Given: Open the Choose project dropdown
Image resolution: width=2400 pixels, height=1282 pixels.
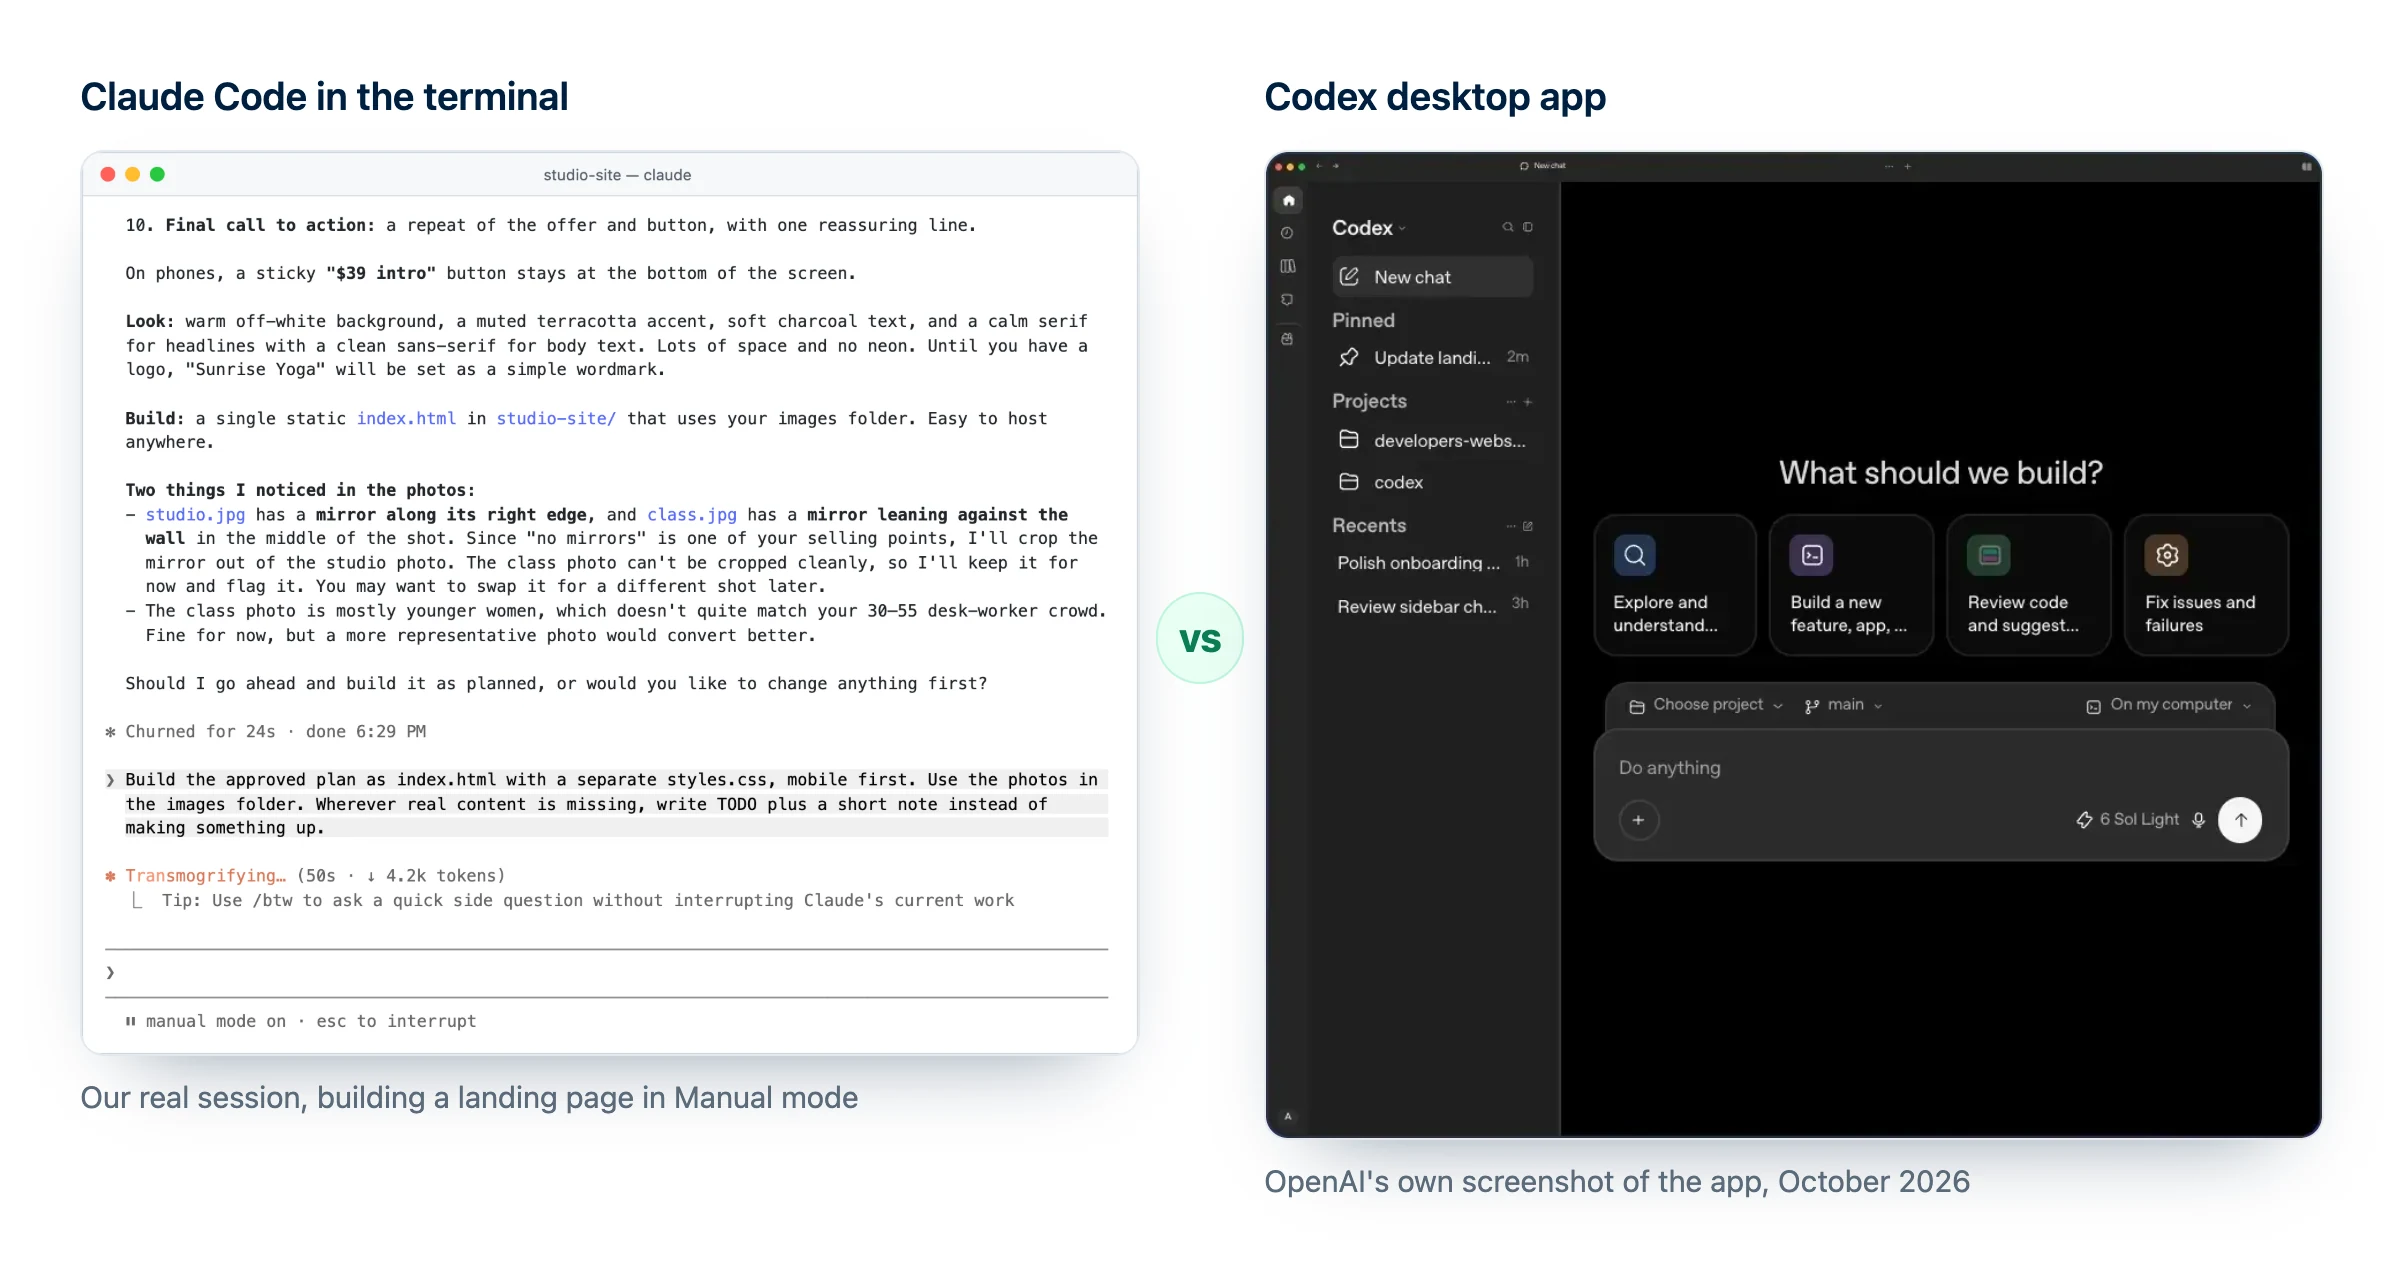Looking at the screenshot, I should pos(1706,705).
